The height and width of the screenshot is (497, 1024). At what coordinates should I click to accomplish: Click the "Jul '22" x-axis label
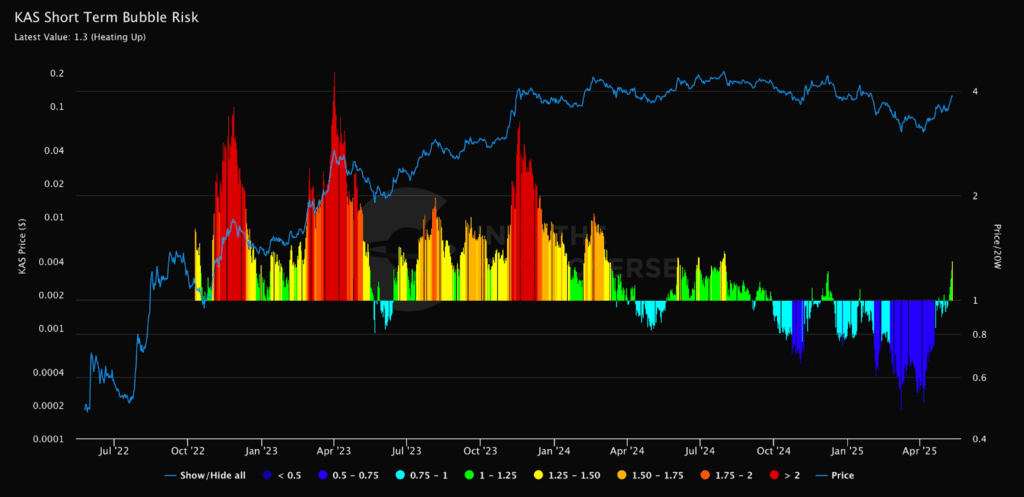tap(115, 450)
